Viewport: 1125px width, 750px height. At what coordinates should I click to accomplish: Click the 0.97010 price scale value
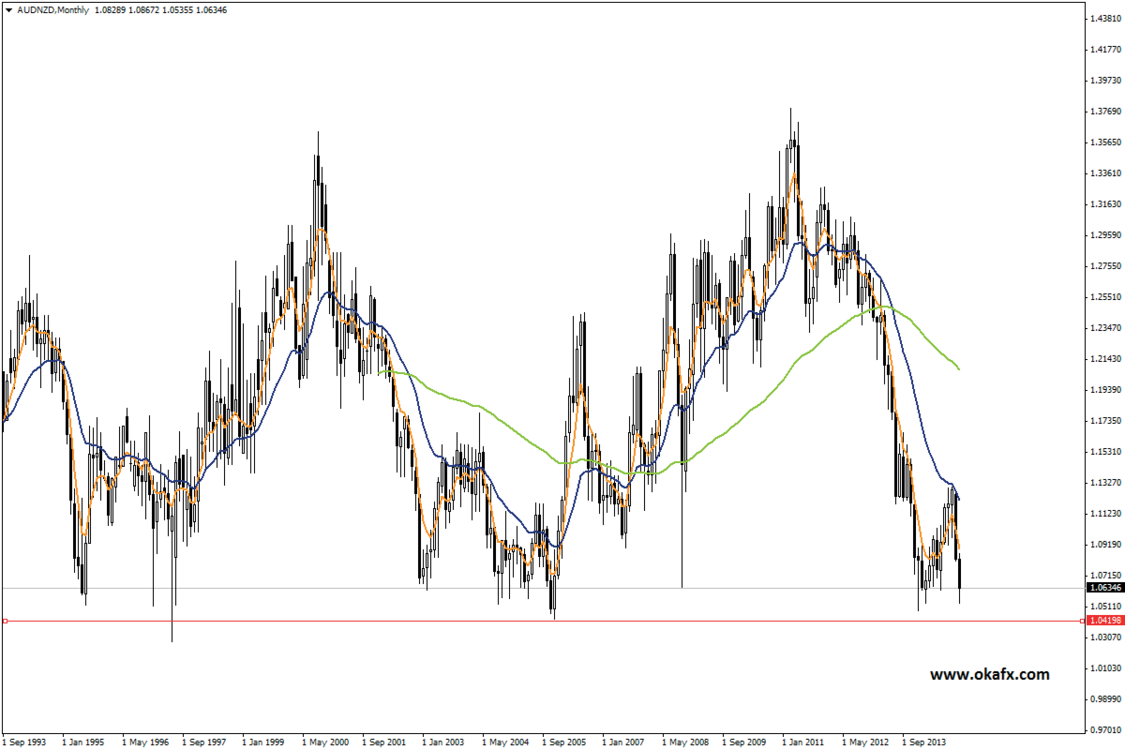pyautogui.click(x=1105, y=730)
